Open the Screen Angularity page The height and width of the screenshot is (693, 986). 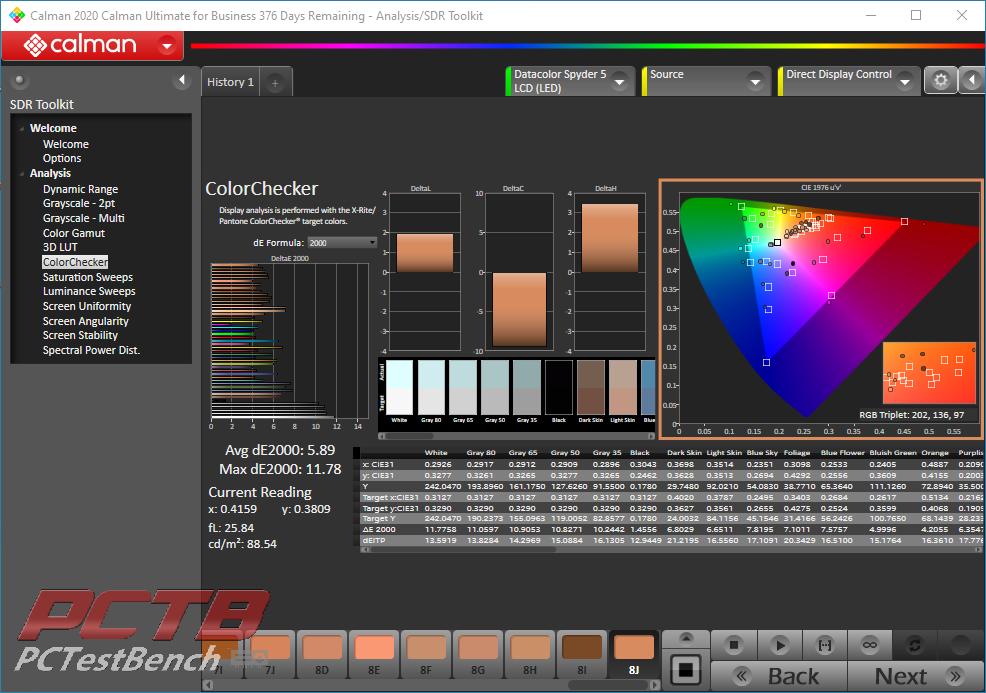[x=86, y=321]
